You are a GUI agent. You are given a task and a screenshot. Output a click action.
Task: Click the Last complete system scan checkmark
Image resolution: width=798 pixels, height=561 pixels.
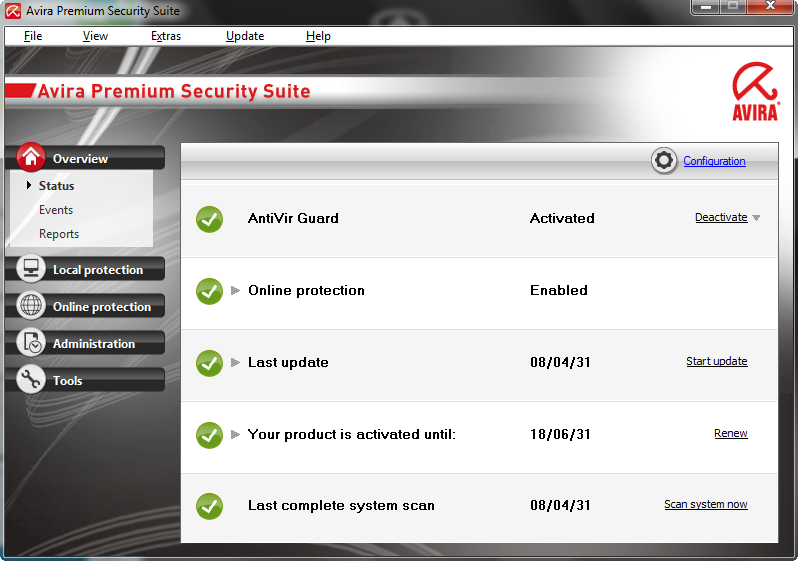coord(209,507)
